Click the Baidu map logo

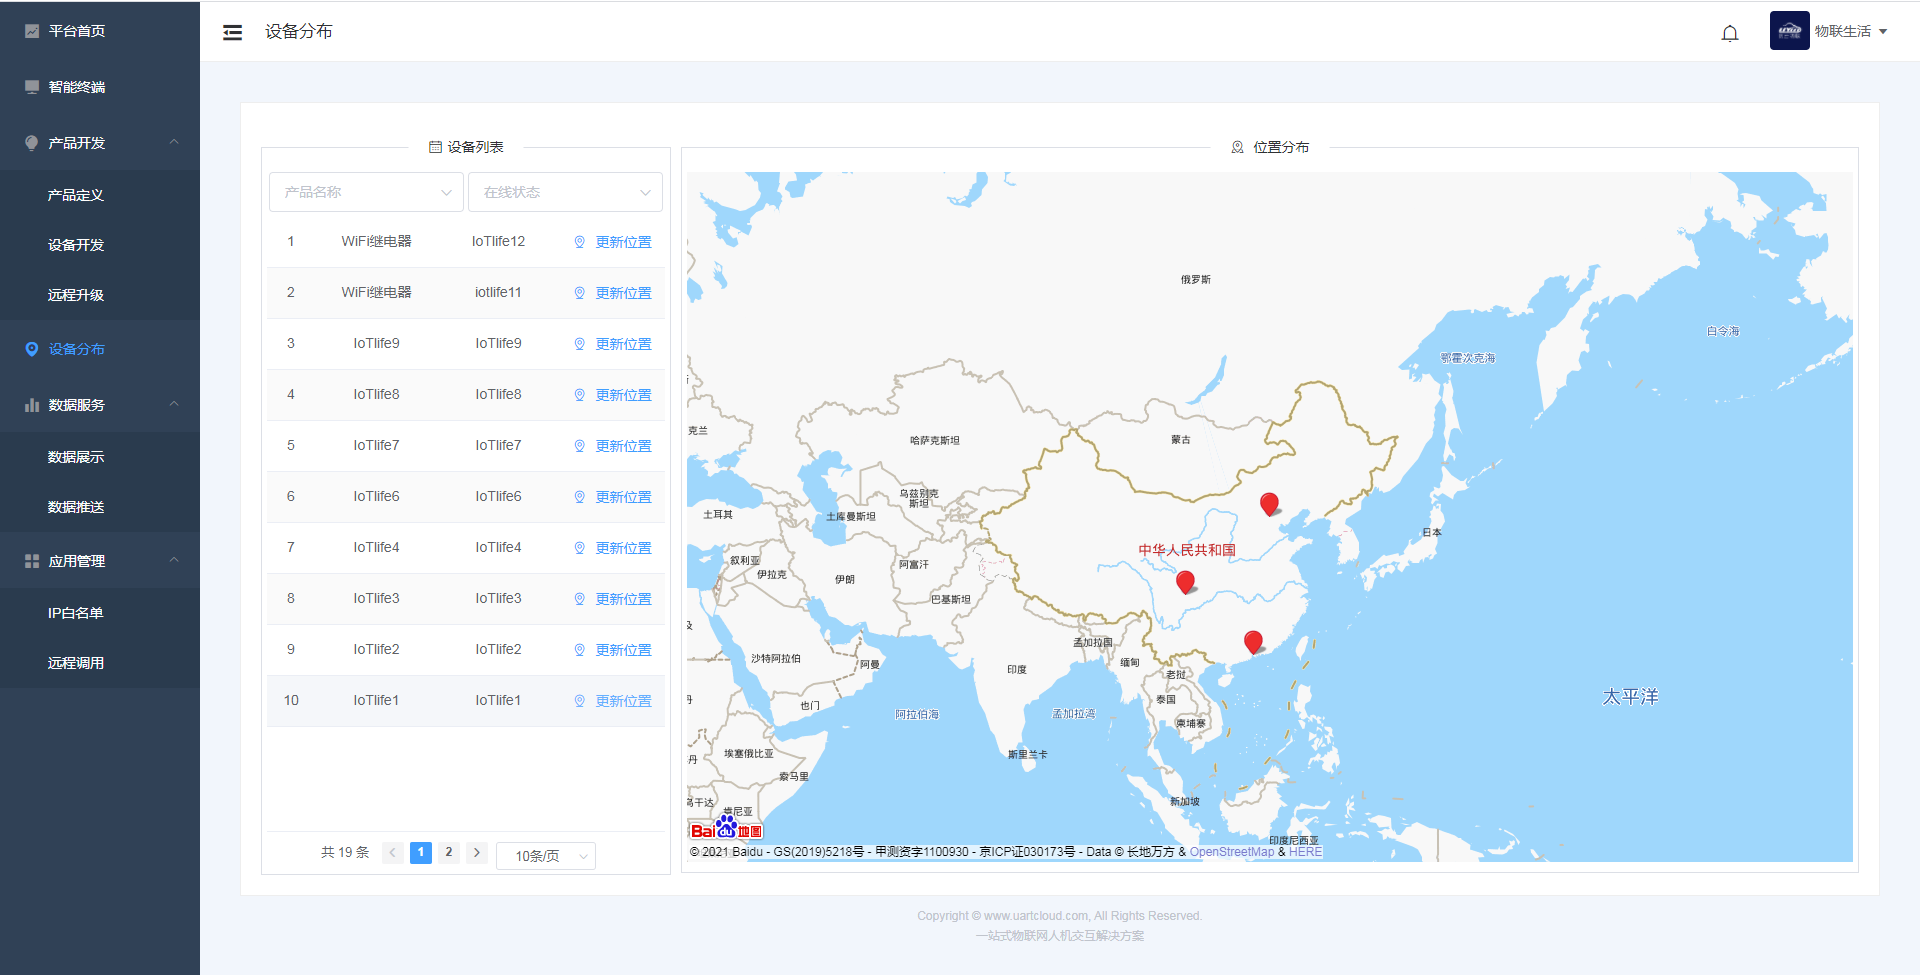coord(726,828)
